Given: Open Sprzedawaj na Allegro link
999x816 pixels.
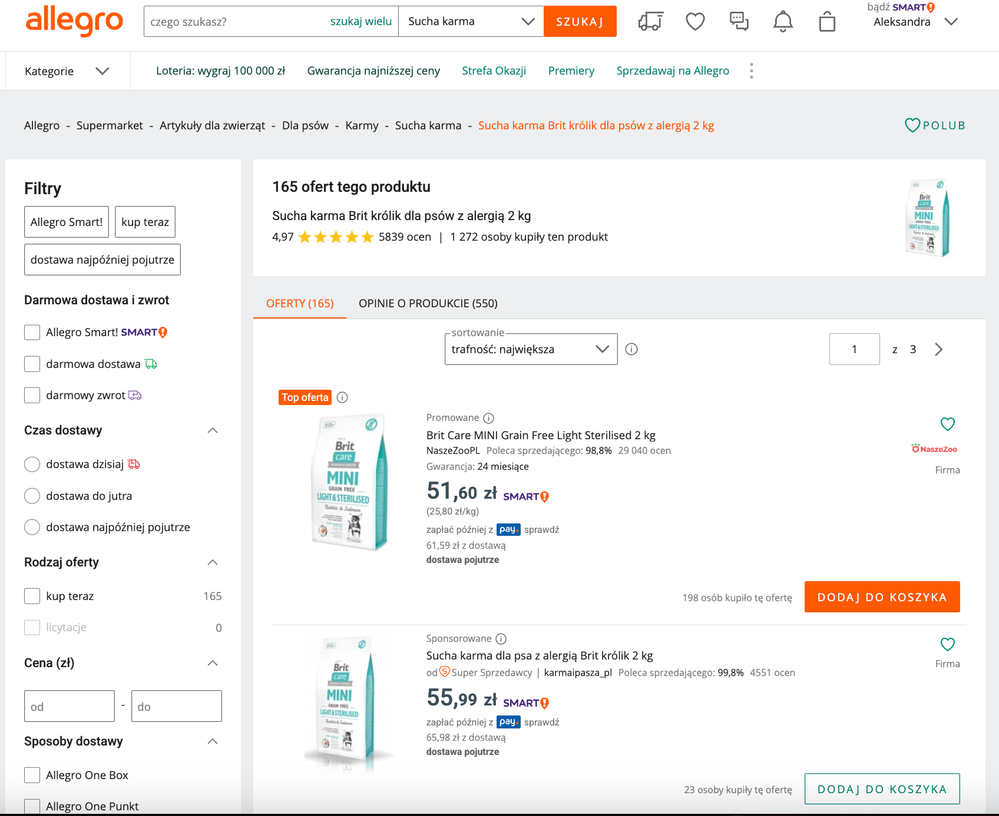Looking at the screenshot, I should click(x=672, y=71).
